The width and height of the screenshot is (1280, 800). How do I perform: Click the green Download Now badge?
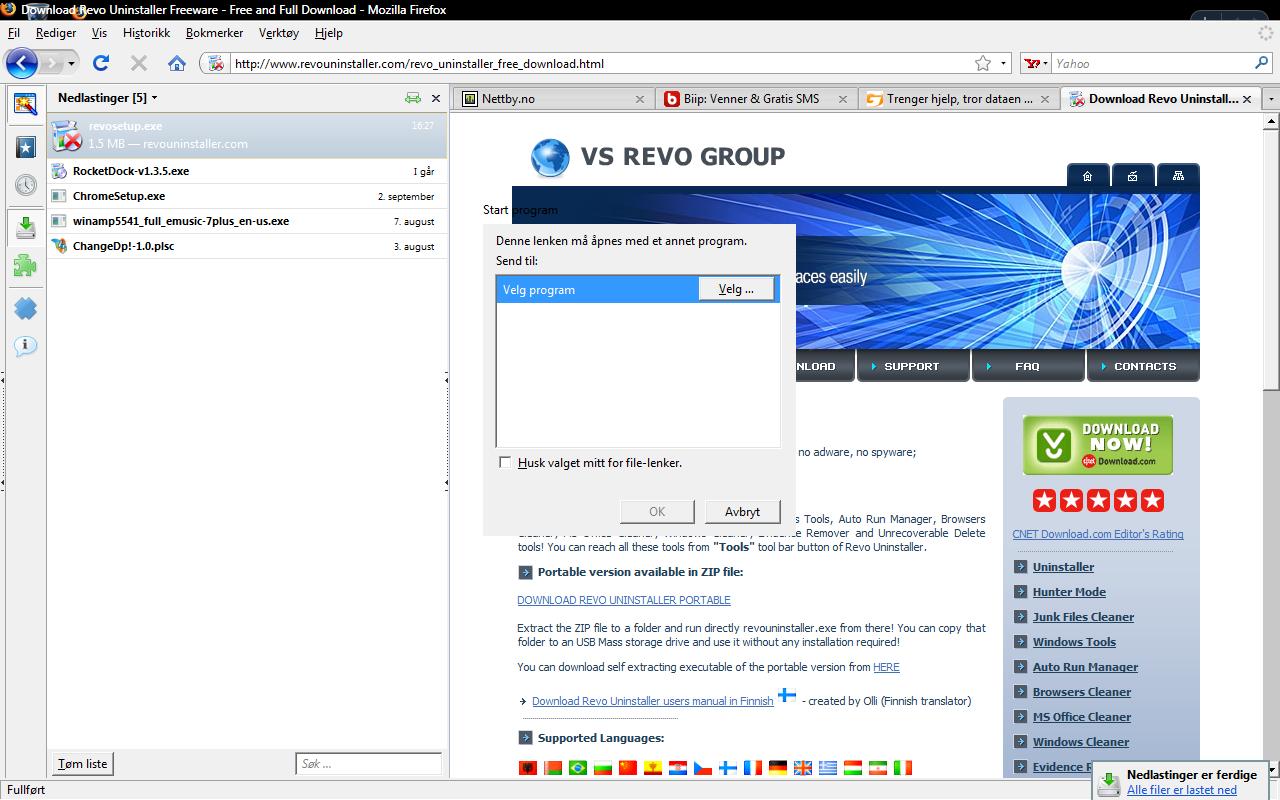coord(1097,445)
